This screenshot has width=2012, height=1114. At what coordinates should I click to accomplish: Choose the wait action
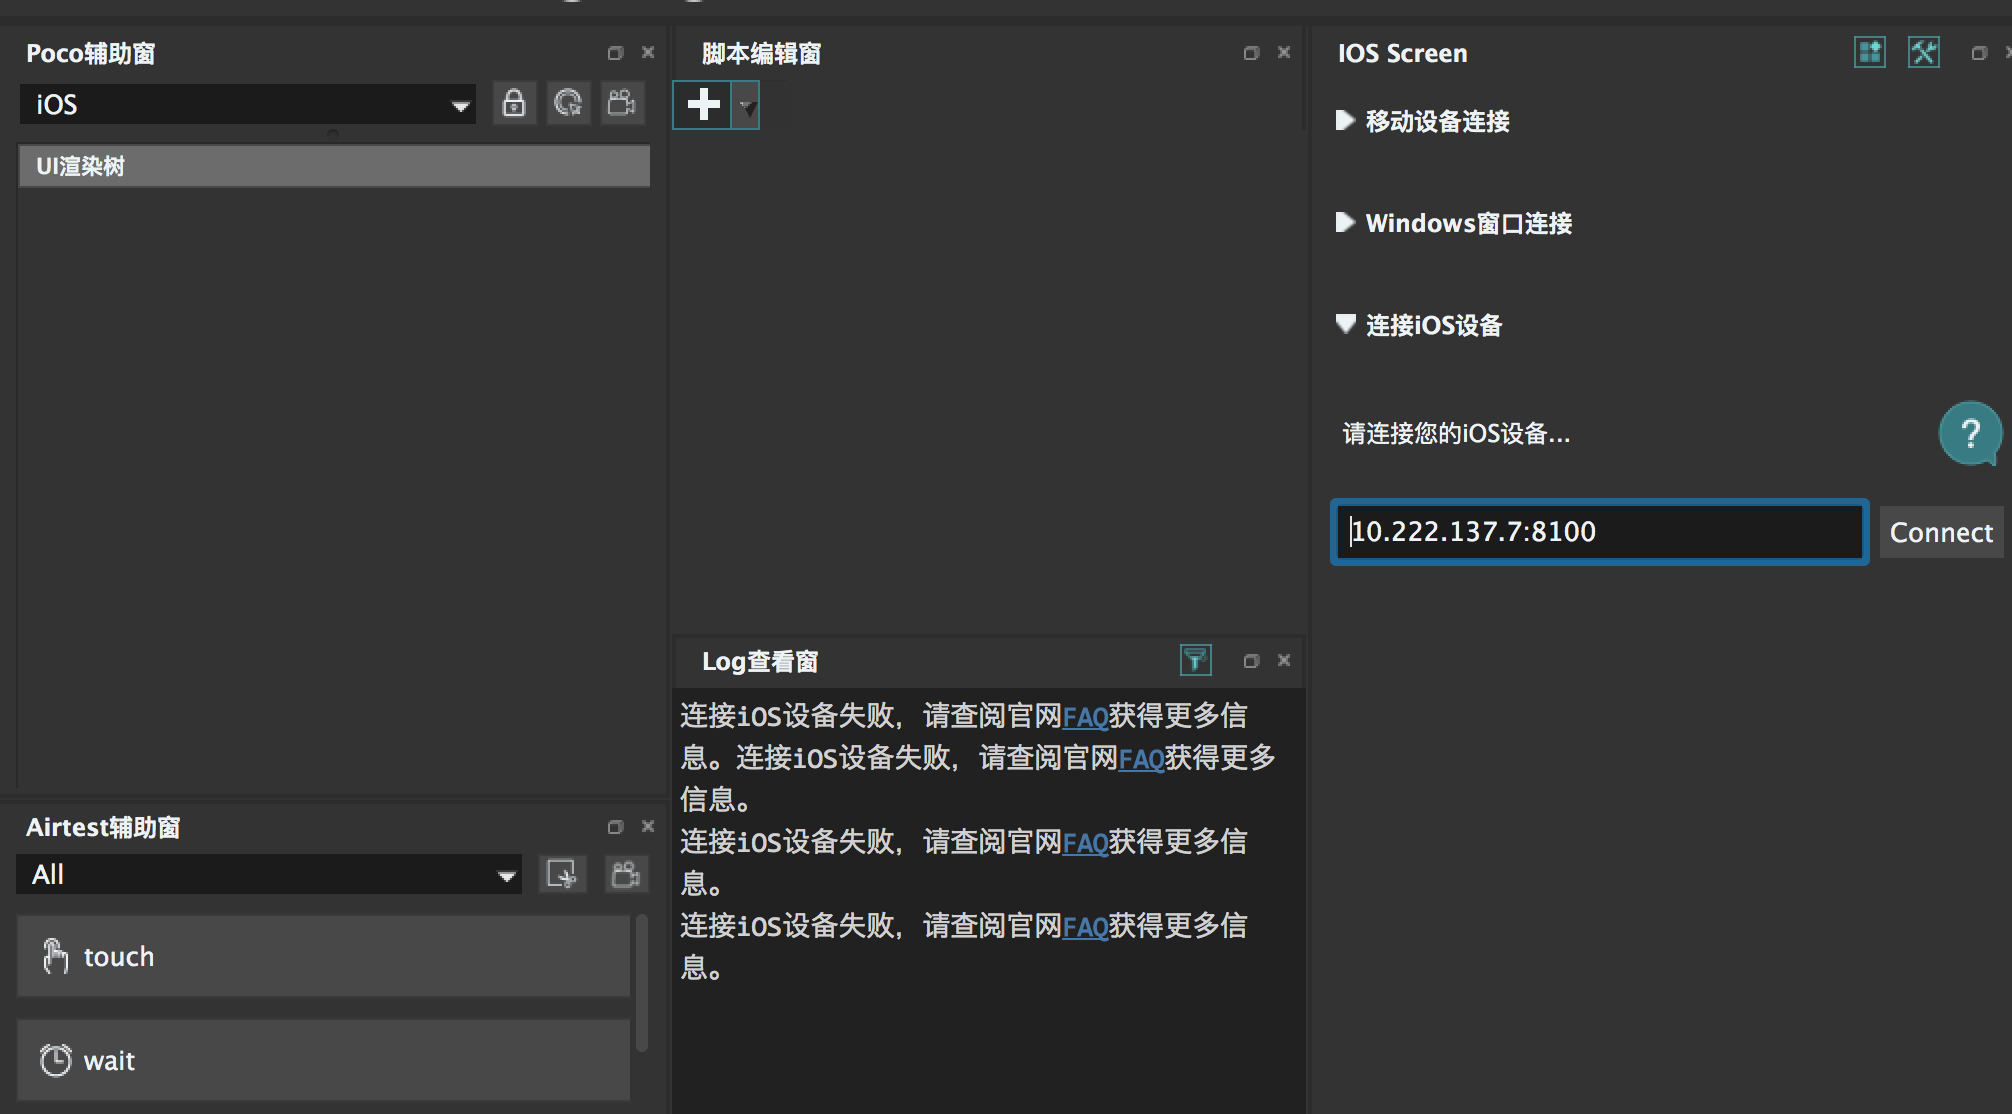[x=323, y=1060]
